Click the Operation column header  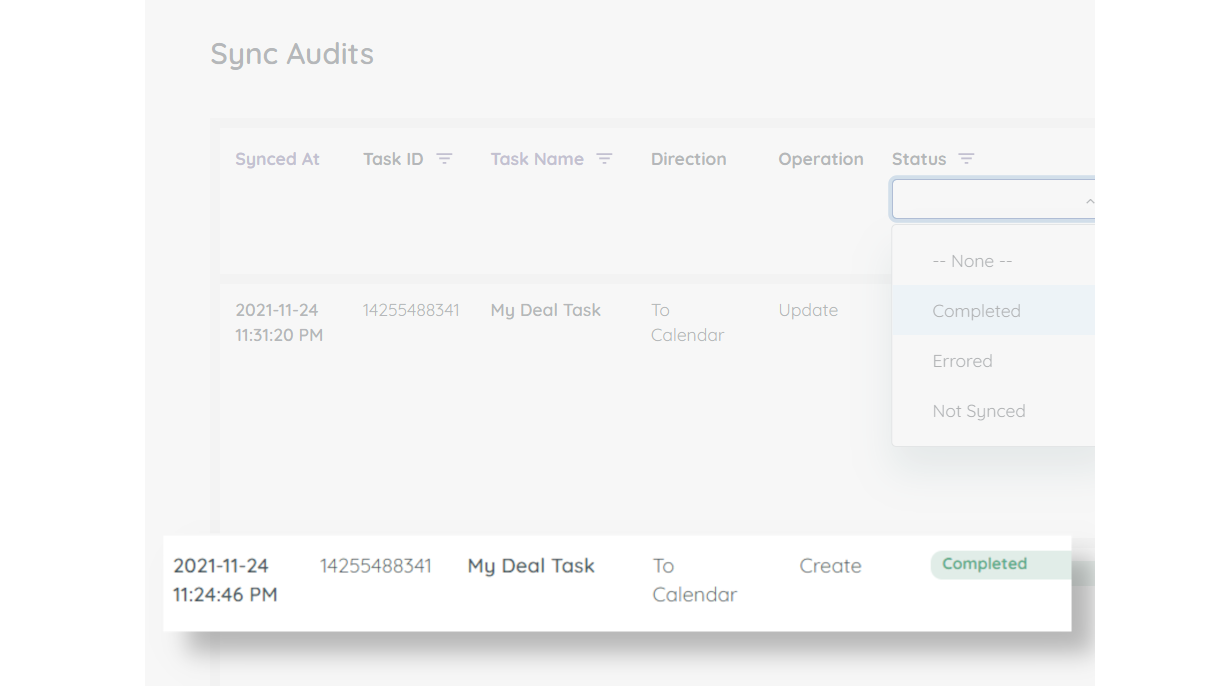click(x=820, y=159)
